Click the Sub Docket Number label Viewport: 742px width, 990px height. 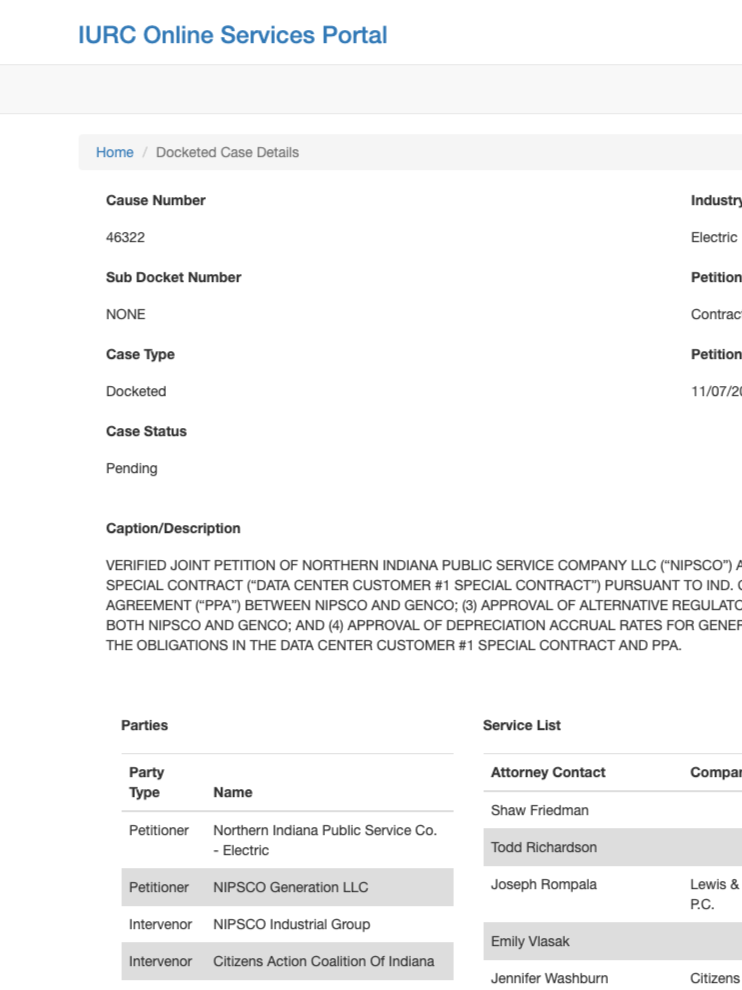tap(174, 277)
